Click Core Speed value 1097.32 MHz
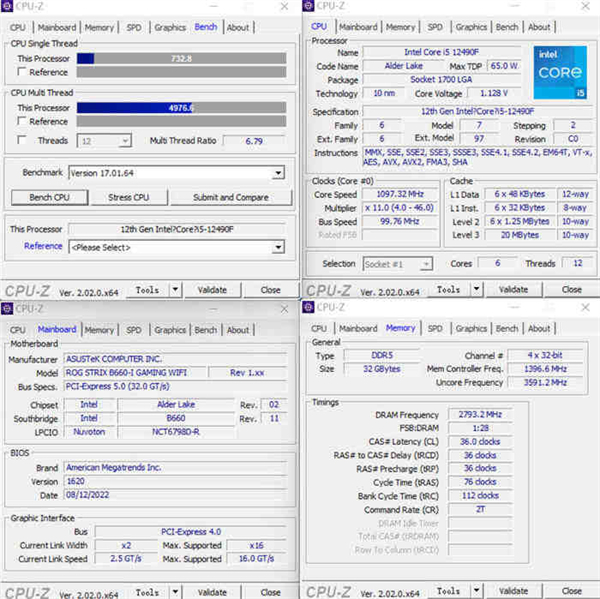Screen dimensions: 600x599 pos(400,194)
